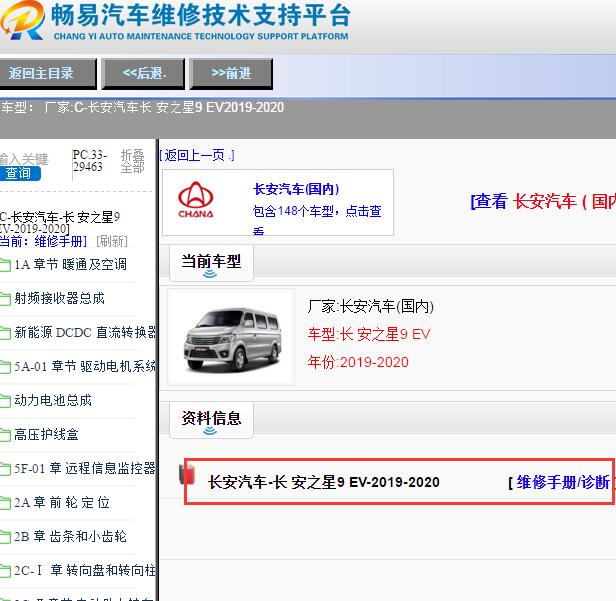Open tree item 高压护线盒

[46, 434]
